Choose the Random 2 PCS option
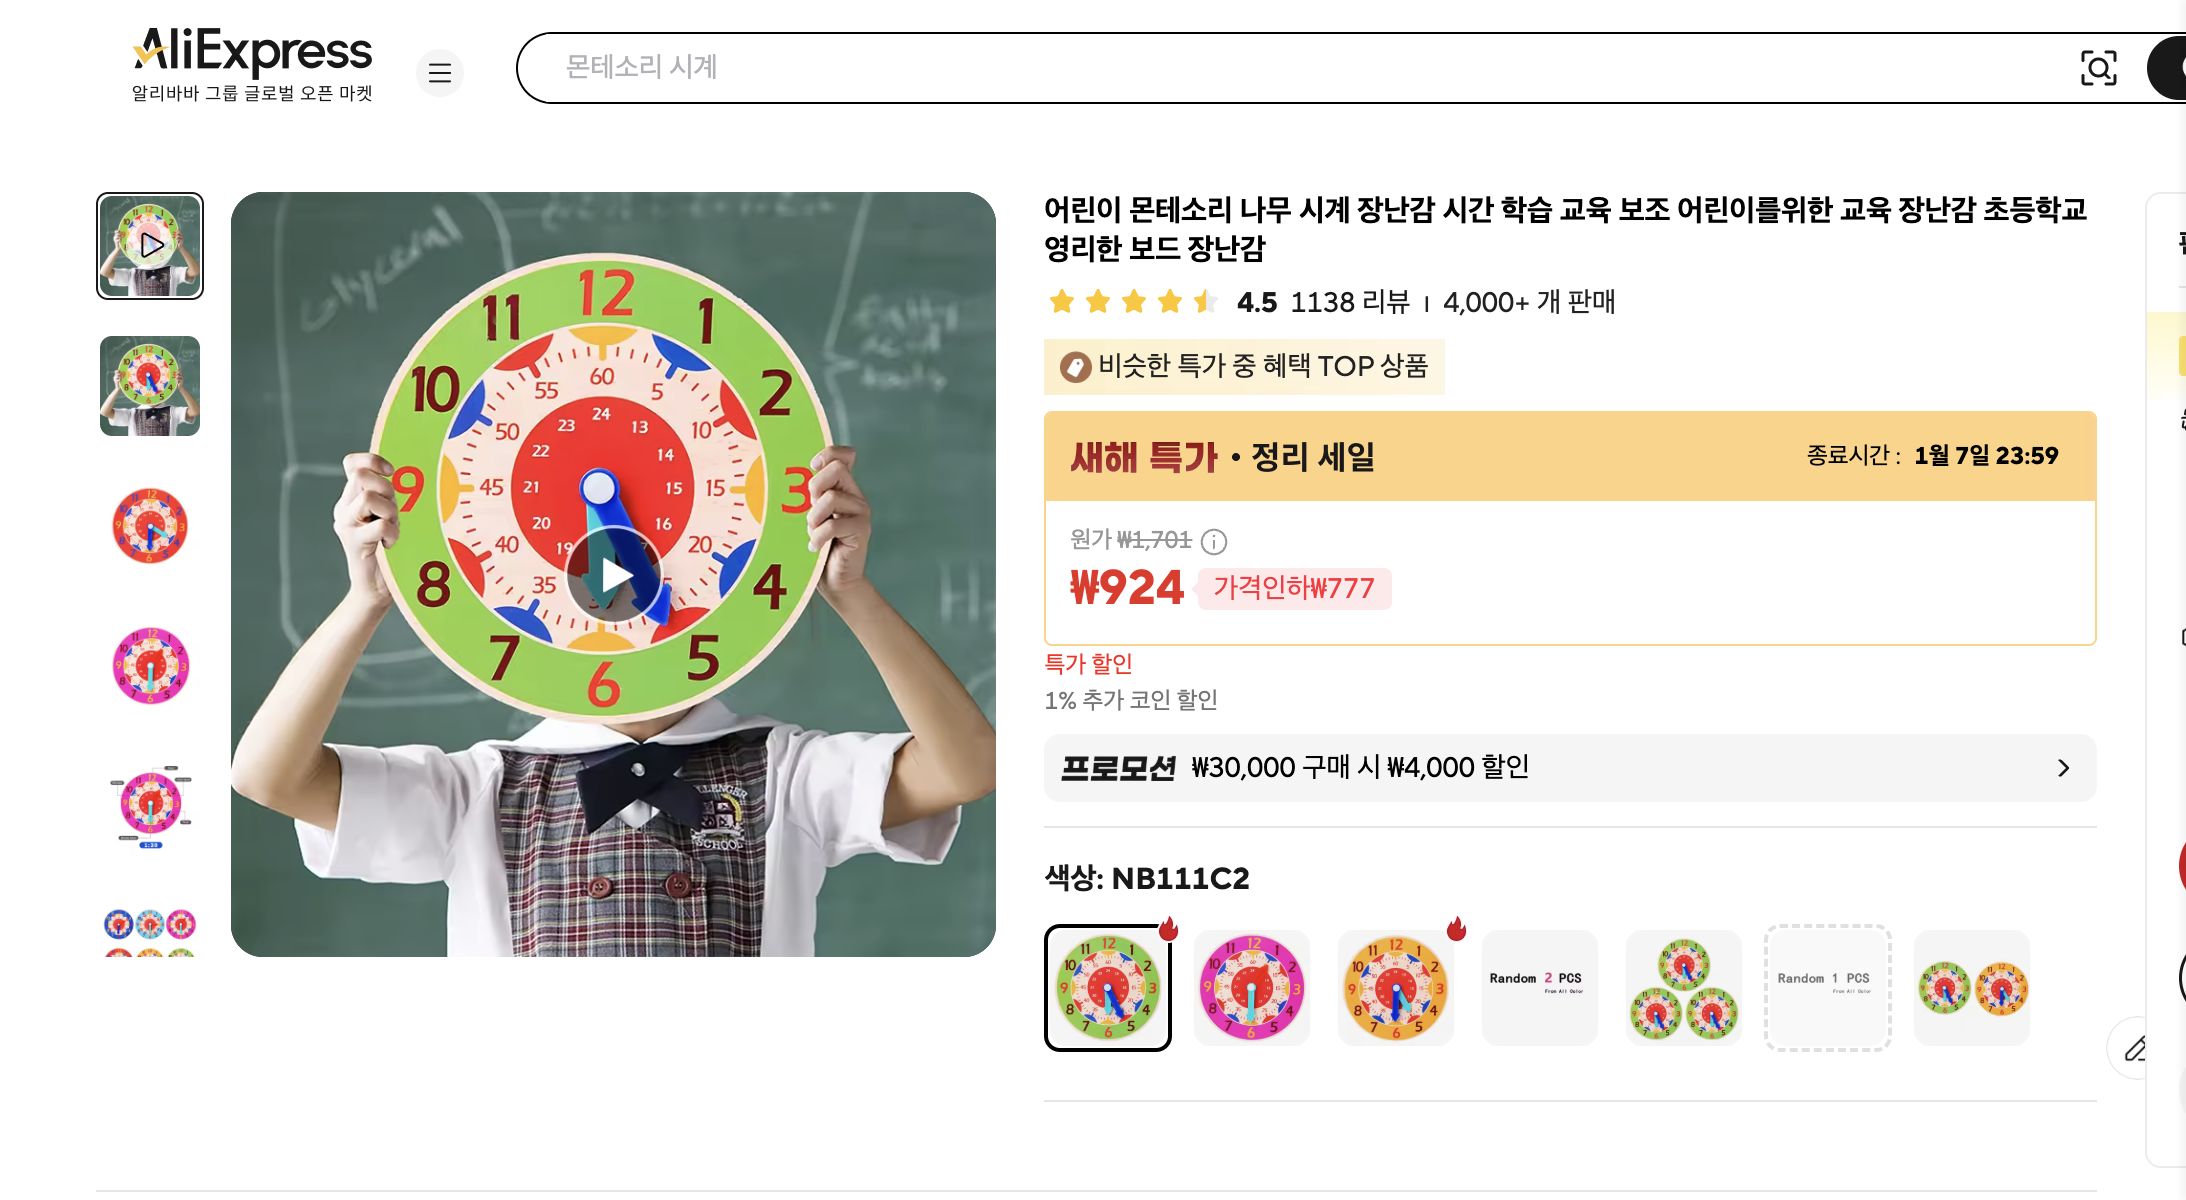This screenshot has width=2186, height=1200. coord(1540,988)
